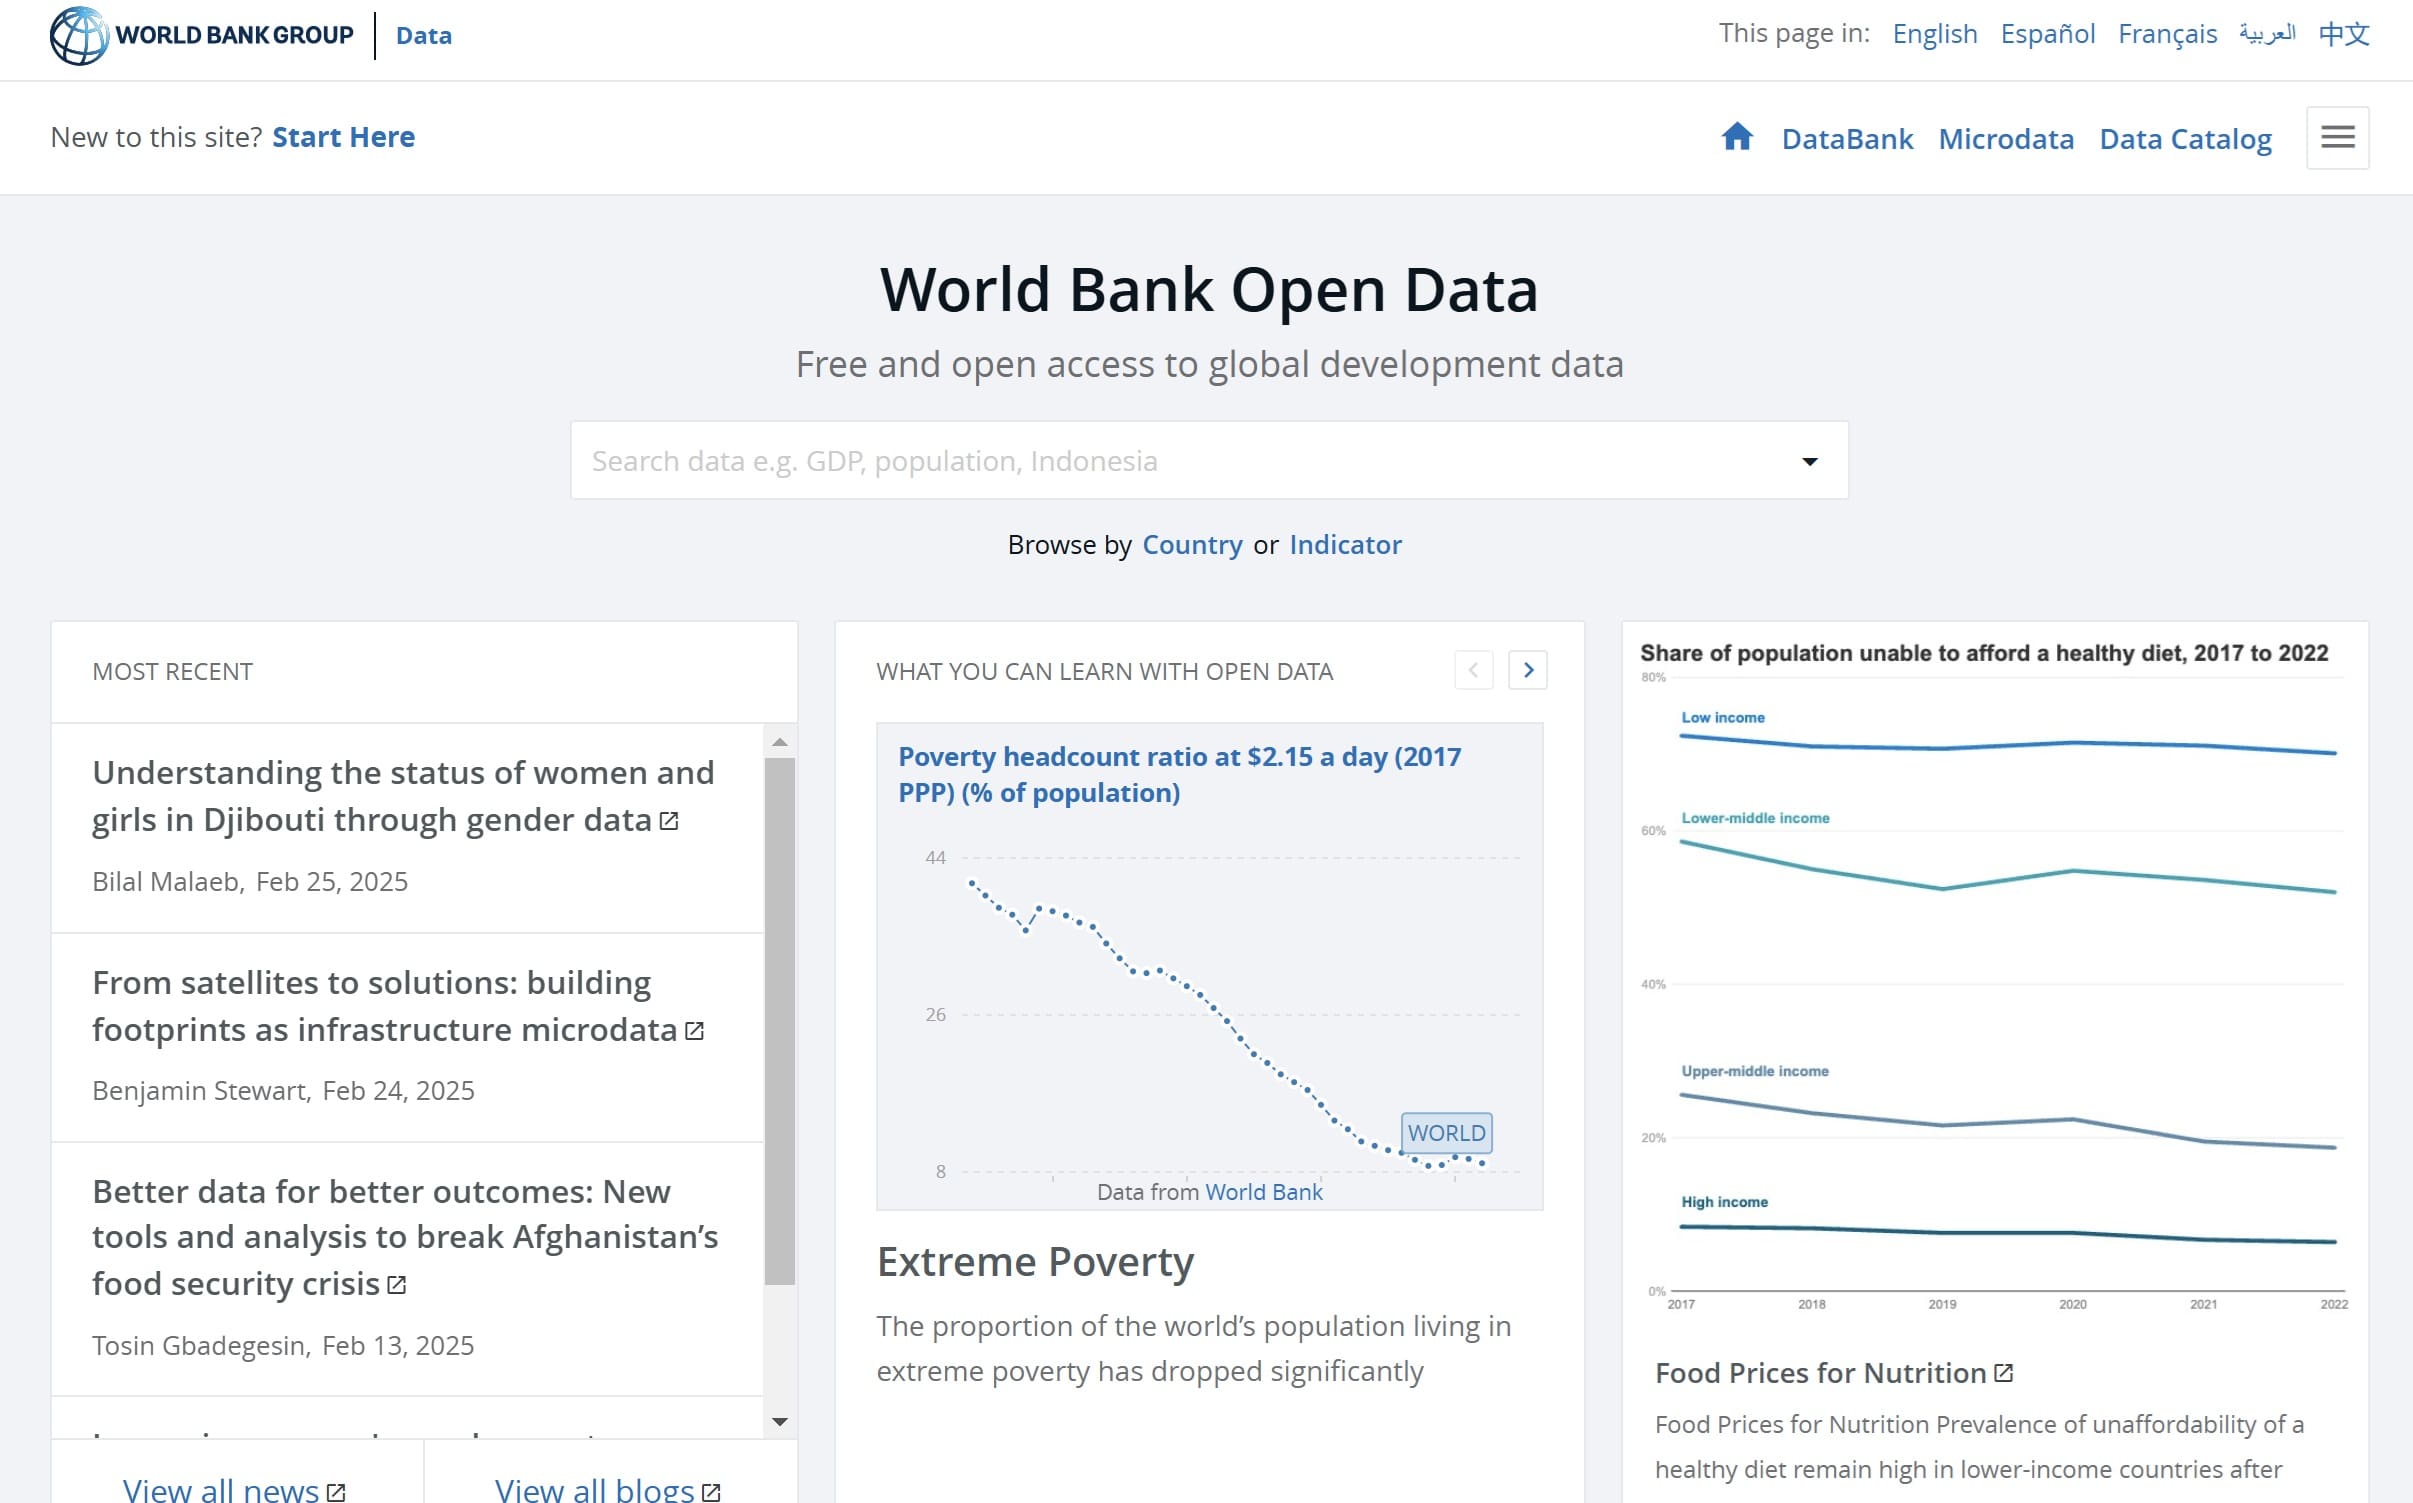Expand the search box dropdown arrow
Image resolution: width=2413 pixels, height=1503 pixels.
(1809, 461)
